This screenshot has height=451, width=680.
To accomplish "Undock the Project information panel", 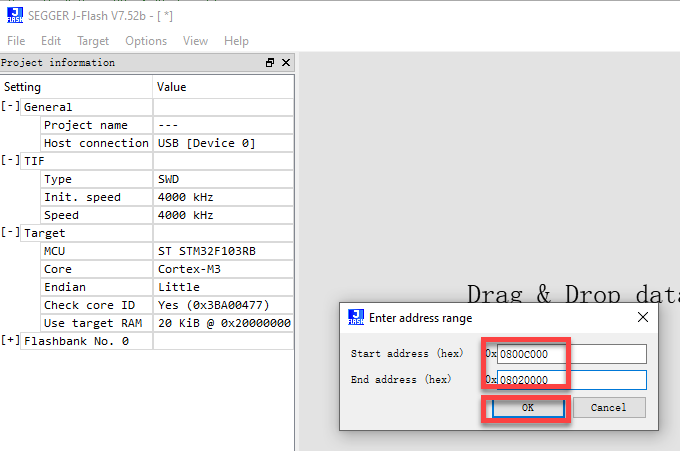I will click(270, 63).
